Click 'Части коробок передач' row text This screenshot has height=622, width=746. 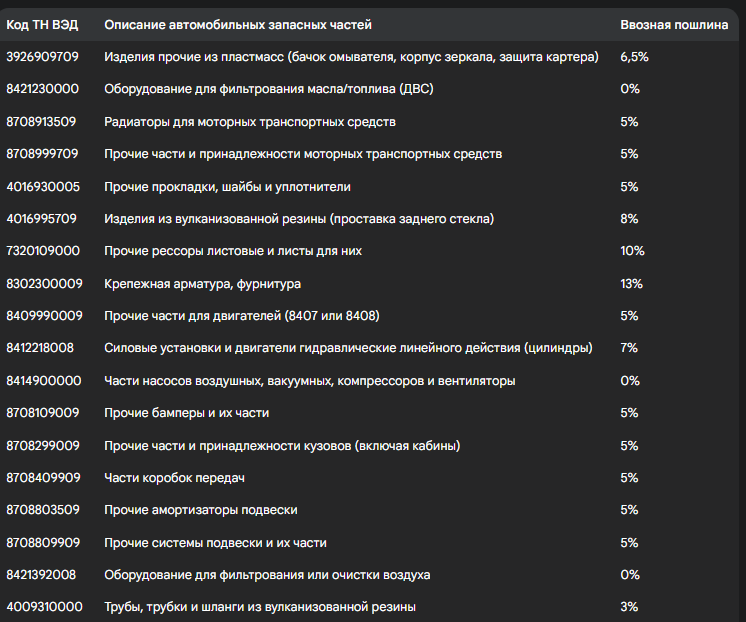click(174, 478)
